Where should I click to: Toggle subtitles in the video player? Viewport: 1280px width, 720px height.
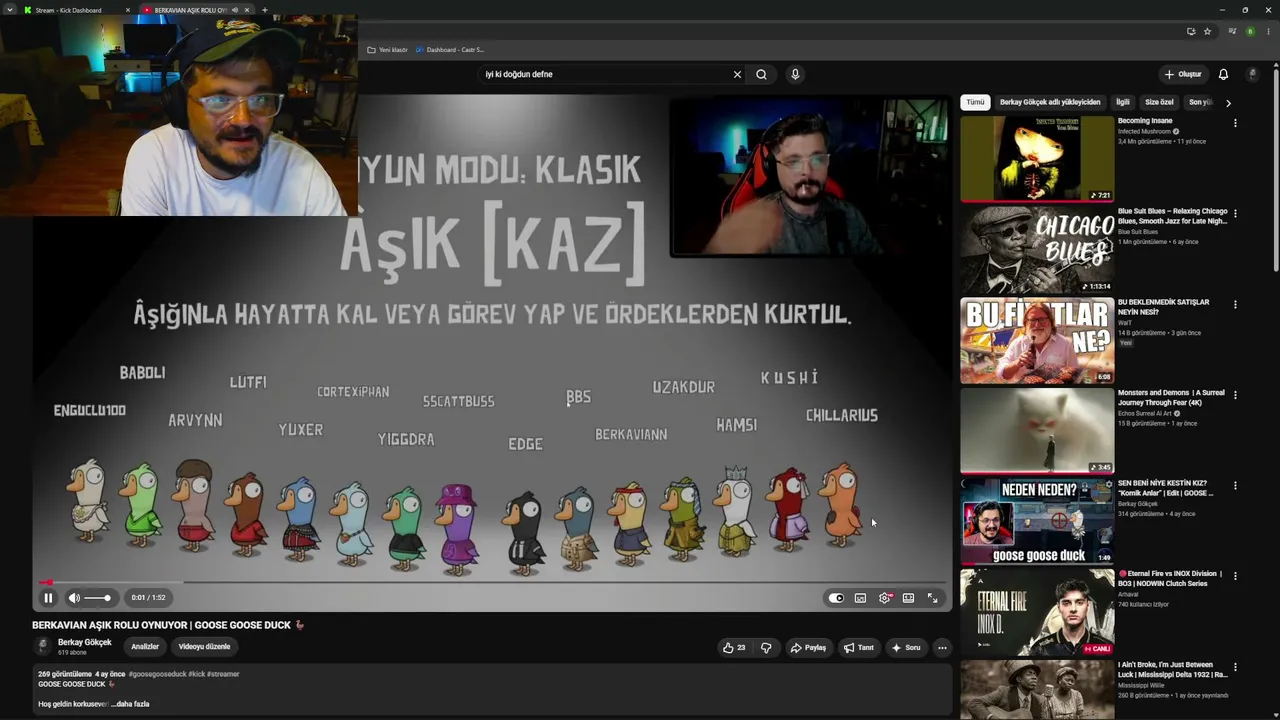coord(860,598)
